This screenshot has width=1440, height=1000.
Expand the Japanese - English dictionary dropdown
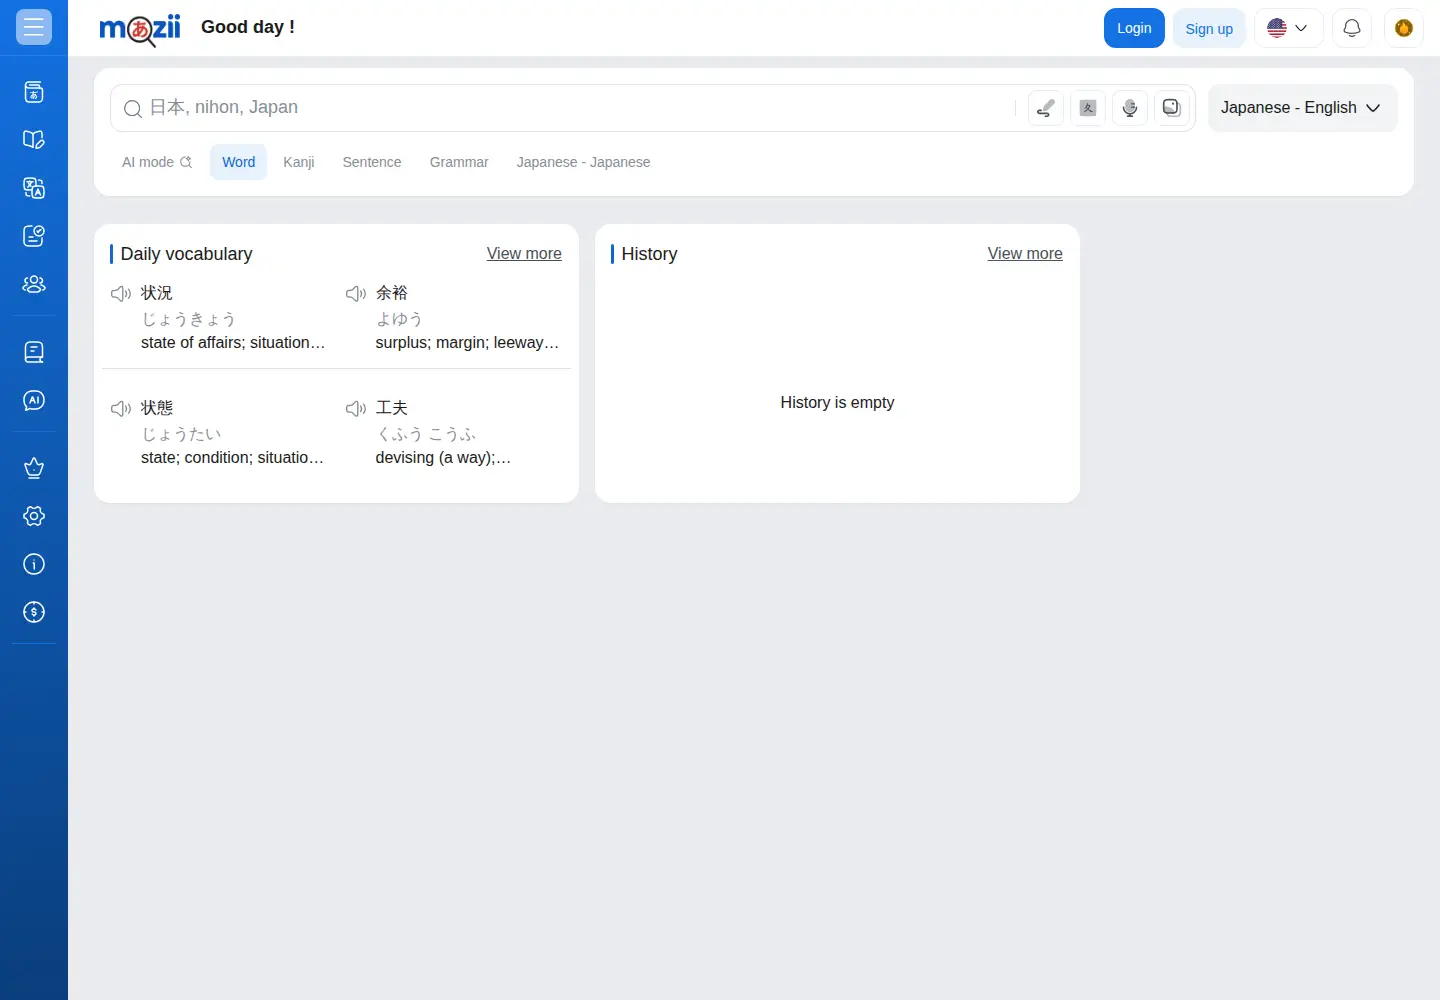1302,108
